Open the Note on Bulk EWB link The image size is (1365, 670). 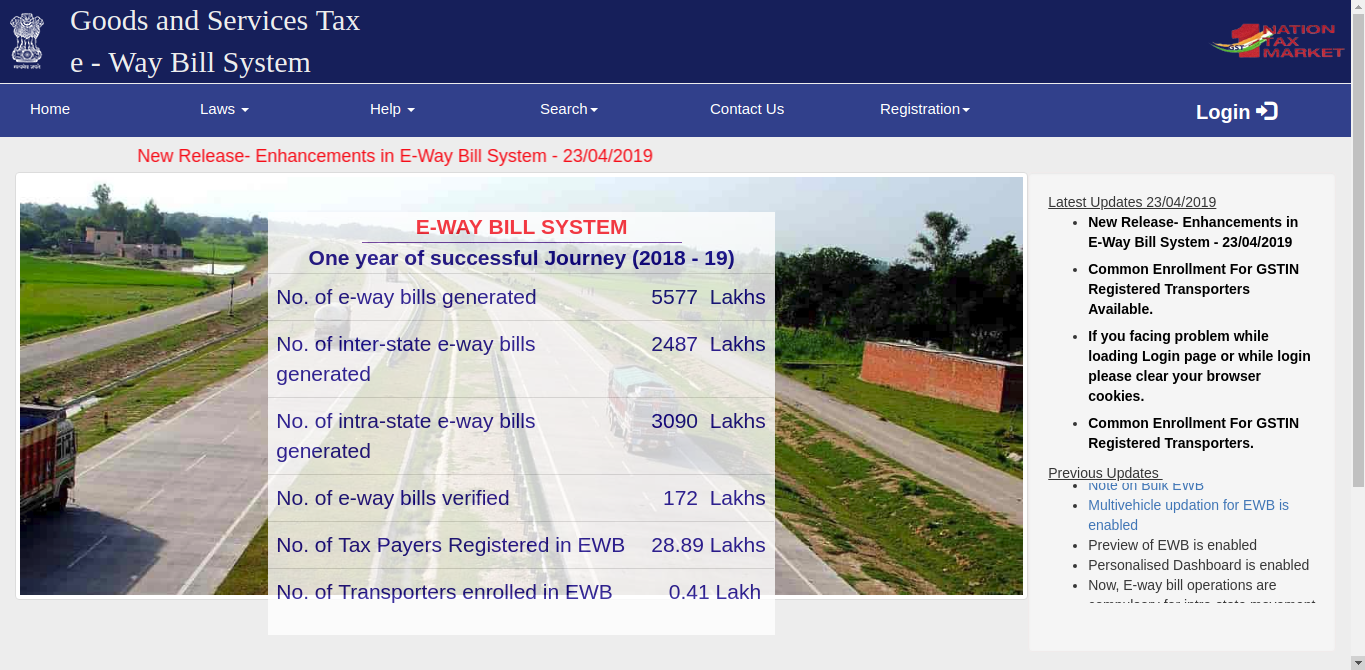(x=1145, y=485)
